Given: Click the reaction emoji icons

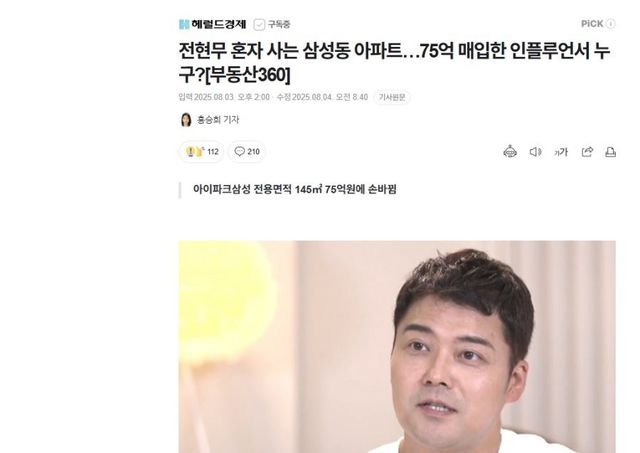Looking at the screenshot, I should point(195,151).
